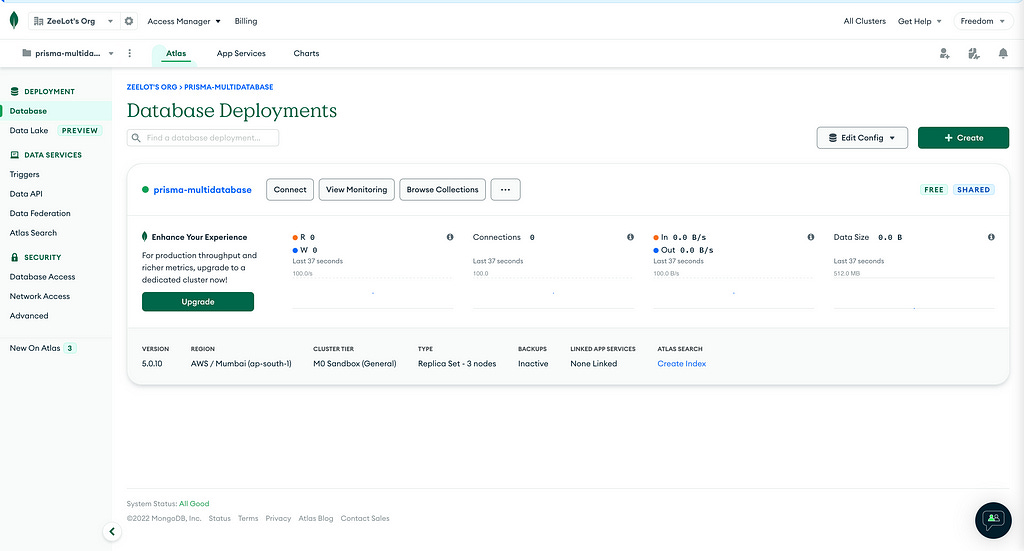
Task: Click the All Good system status link
Action: [194, 503]
